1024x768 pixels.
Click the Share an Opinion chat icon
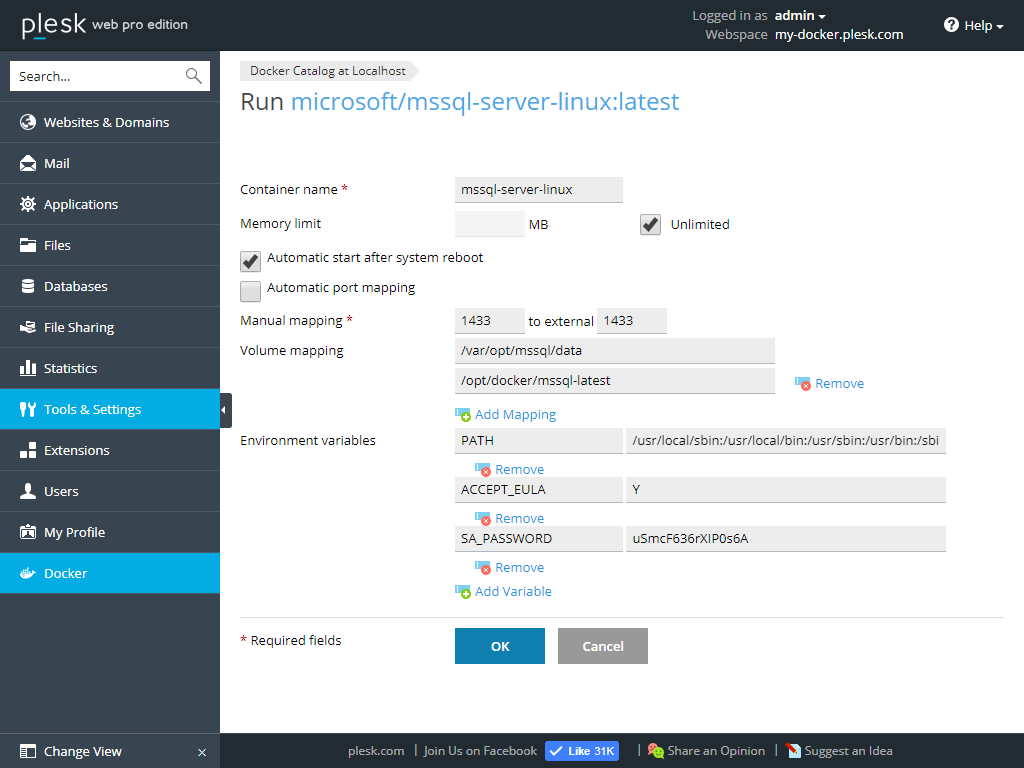(656, 751)
